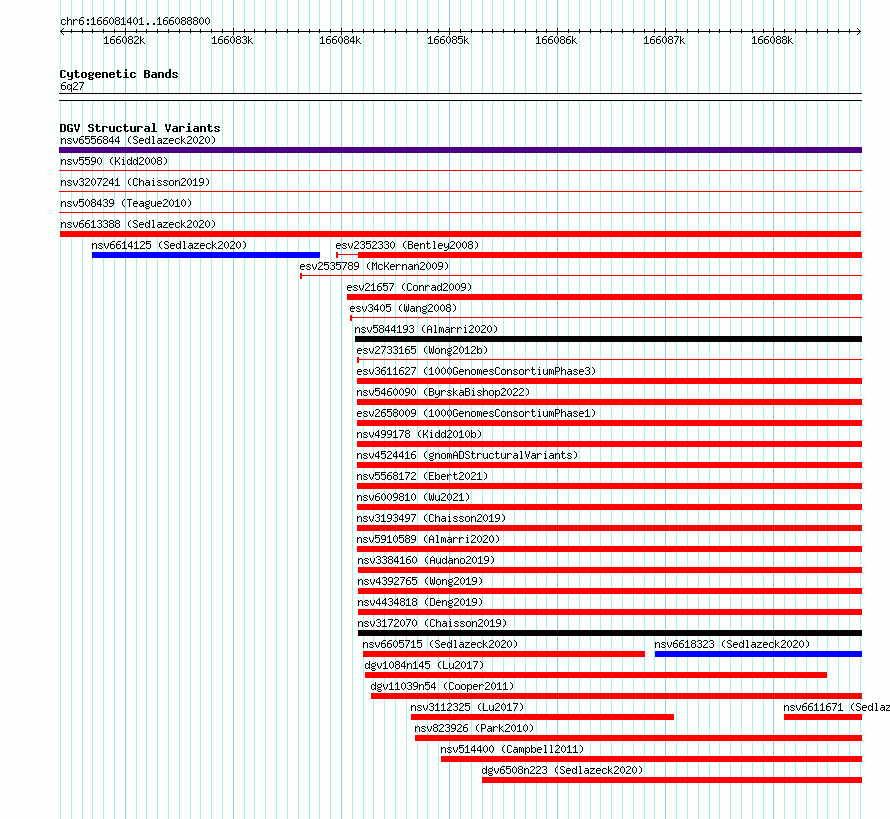Open dgv1084n145 (Lu2017) variant

pos(424,665)
